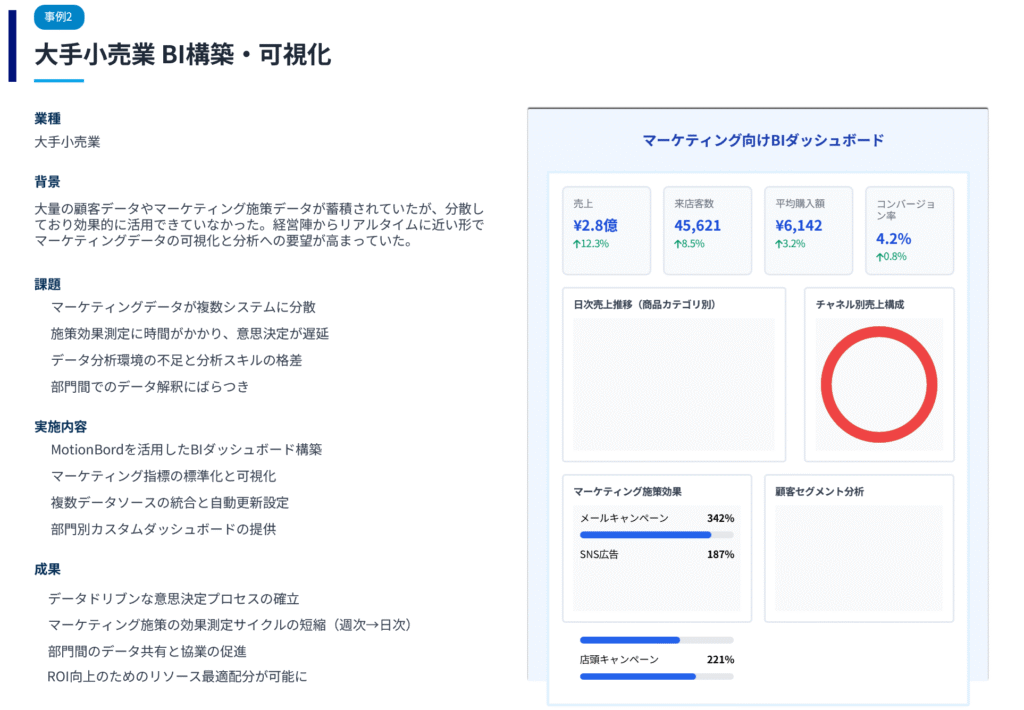
Task: Click the green up arrow under 売上
Action: point(577,244)
